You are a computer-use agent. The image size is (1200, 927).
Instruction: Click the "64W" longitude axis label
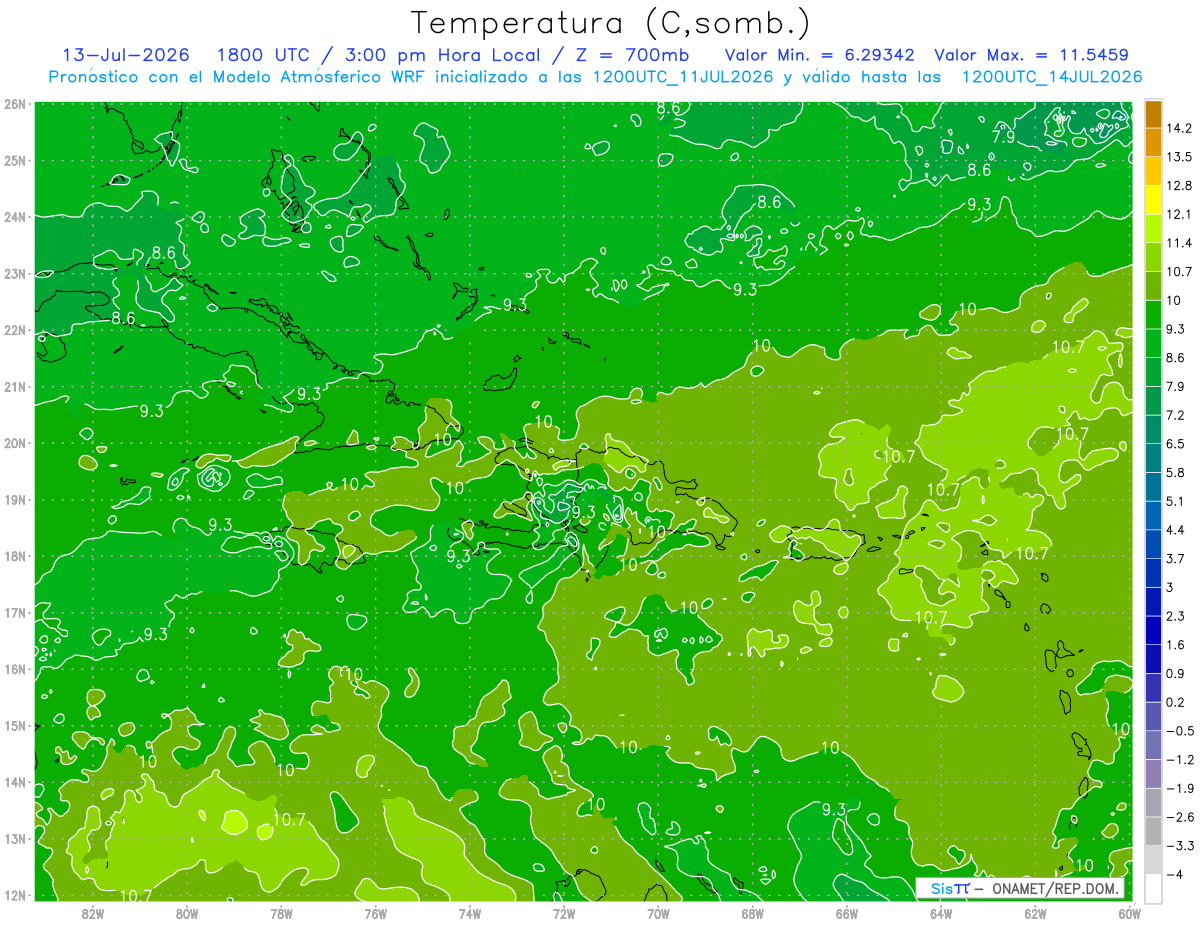point(940,914)
